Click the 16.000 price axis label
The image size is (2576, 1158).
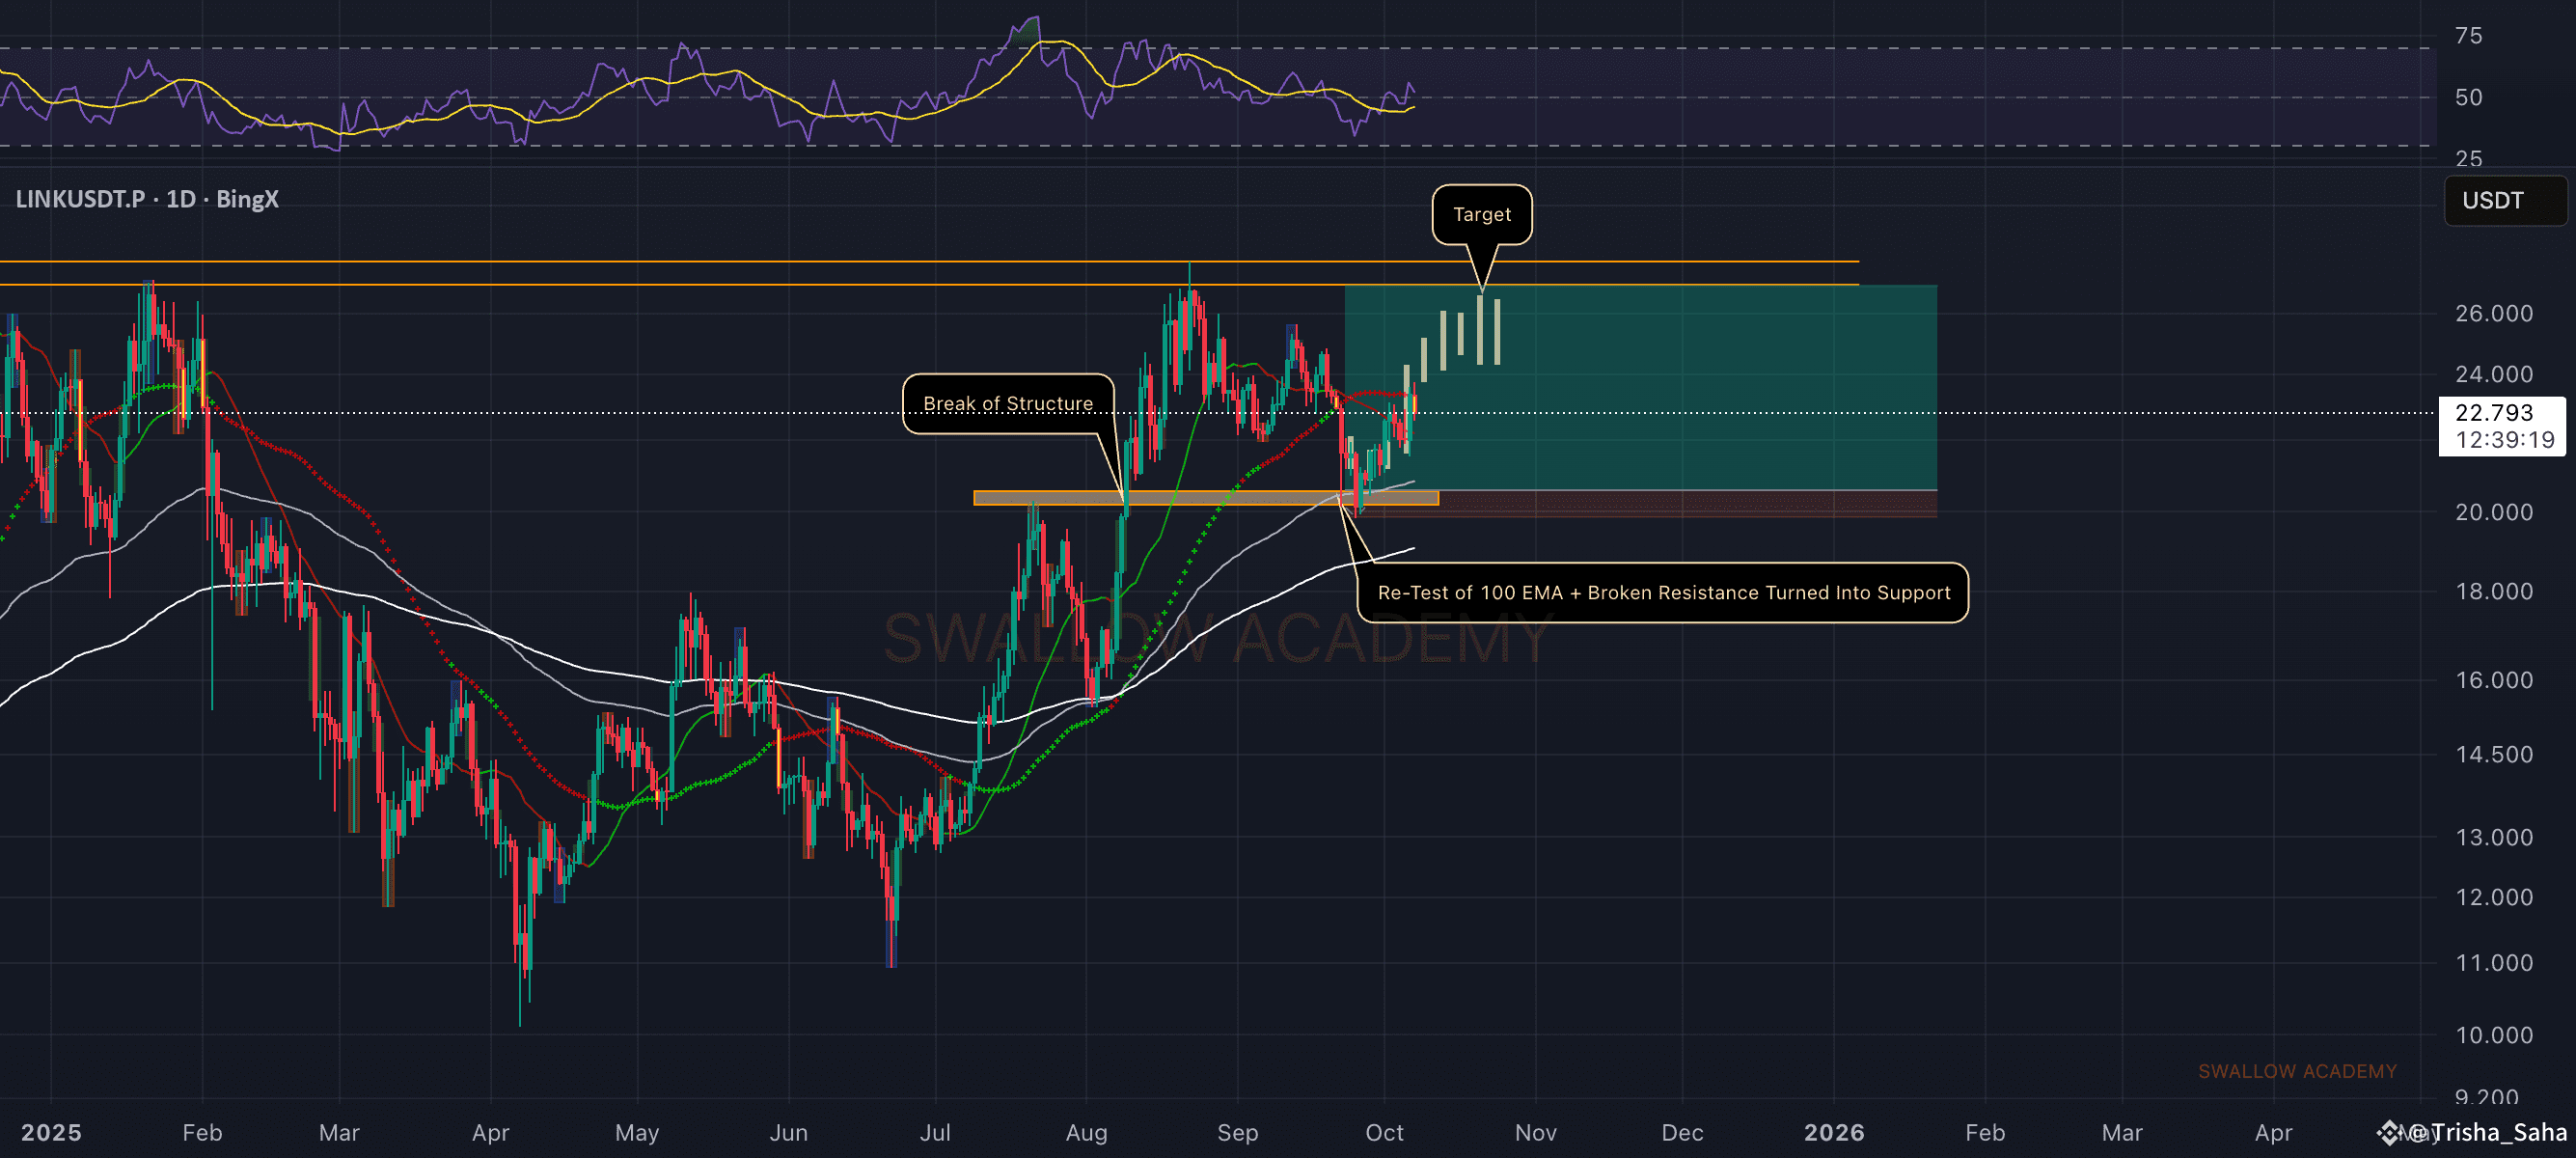2493,680
